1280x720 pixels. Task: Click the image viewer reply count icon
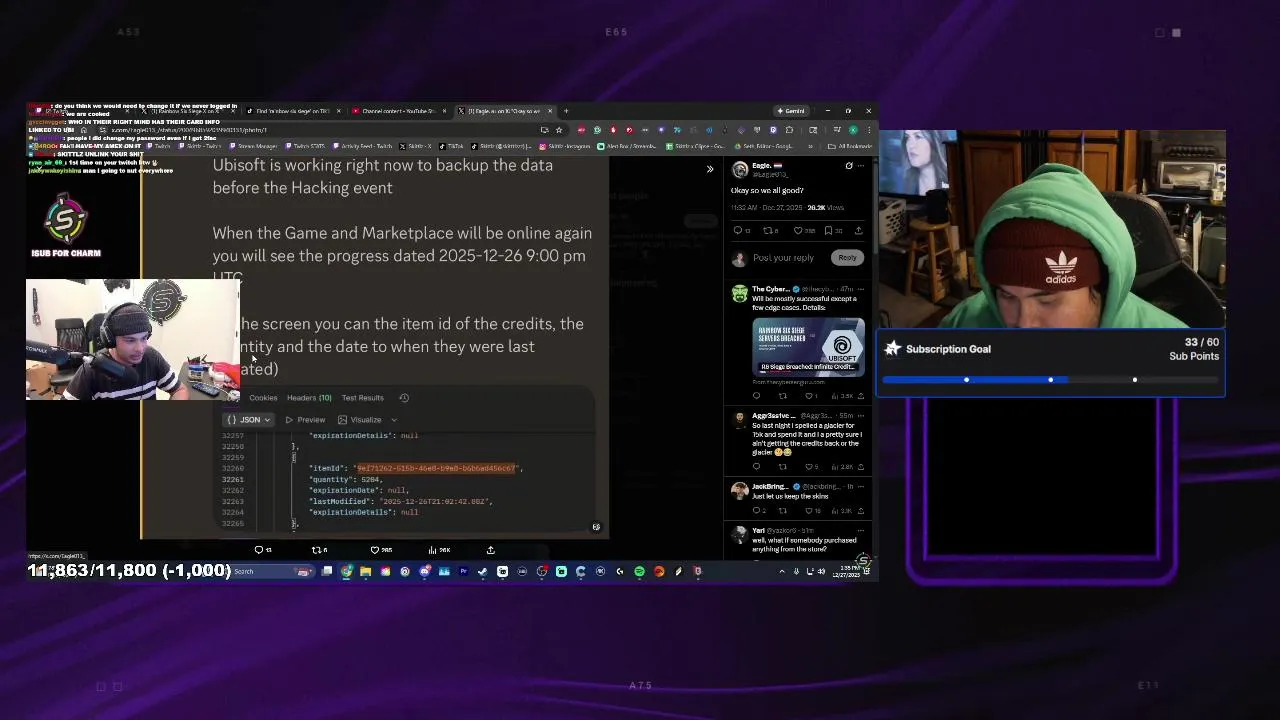point(259,550)
